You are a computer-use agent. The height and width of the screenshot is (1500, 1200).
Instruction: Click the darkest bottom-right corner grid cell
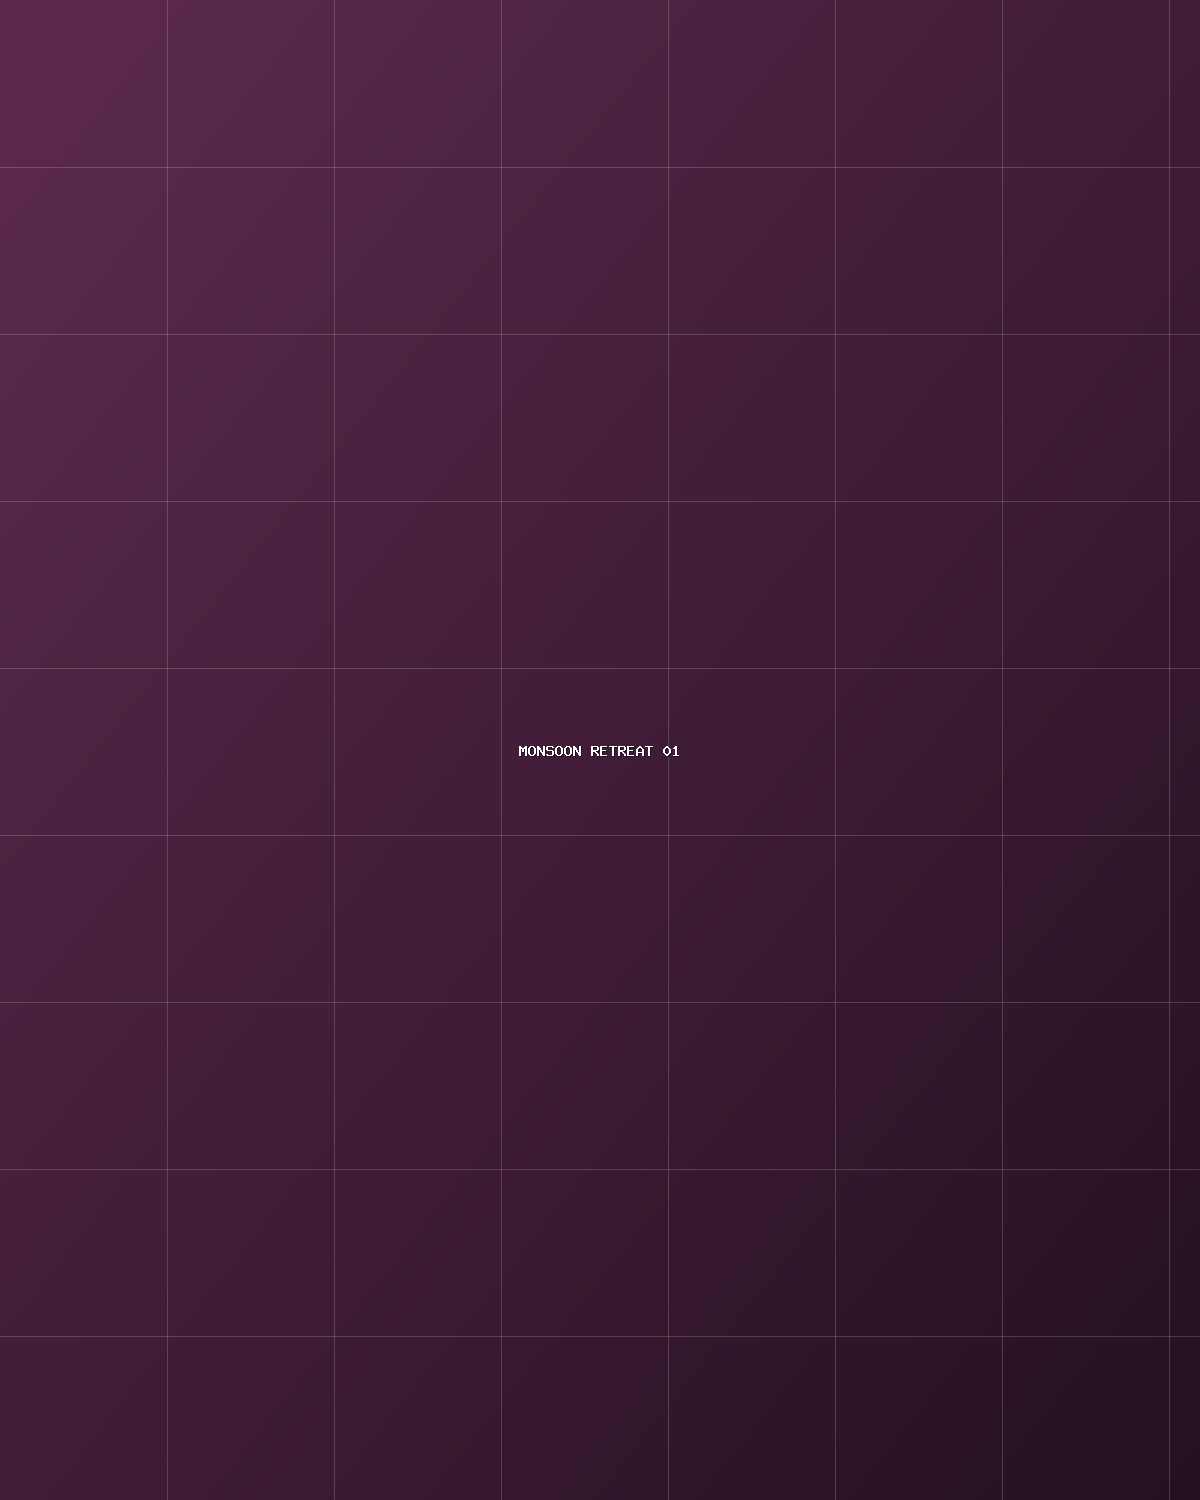(1185, 1418)
